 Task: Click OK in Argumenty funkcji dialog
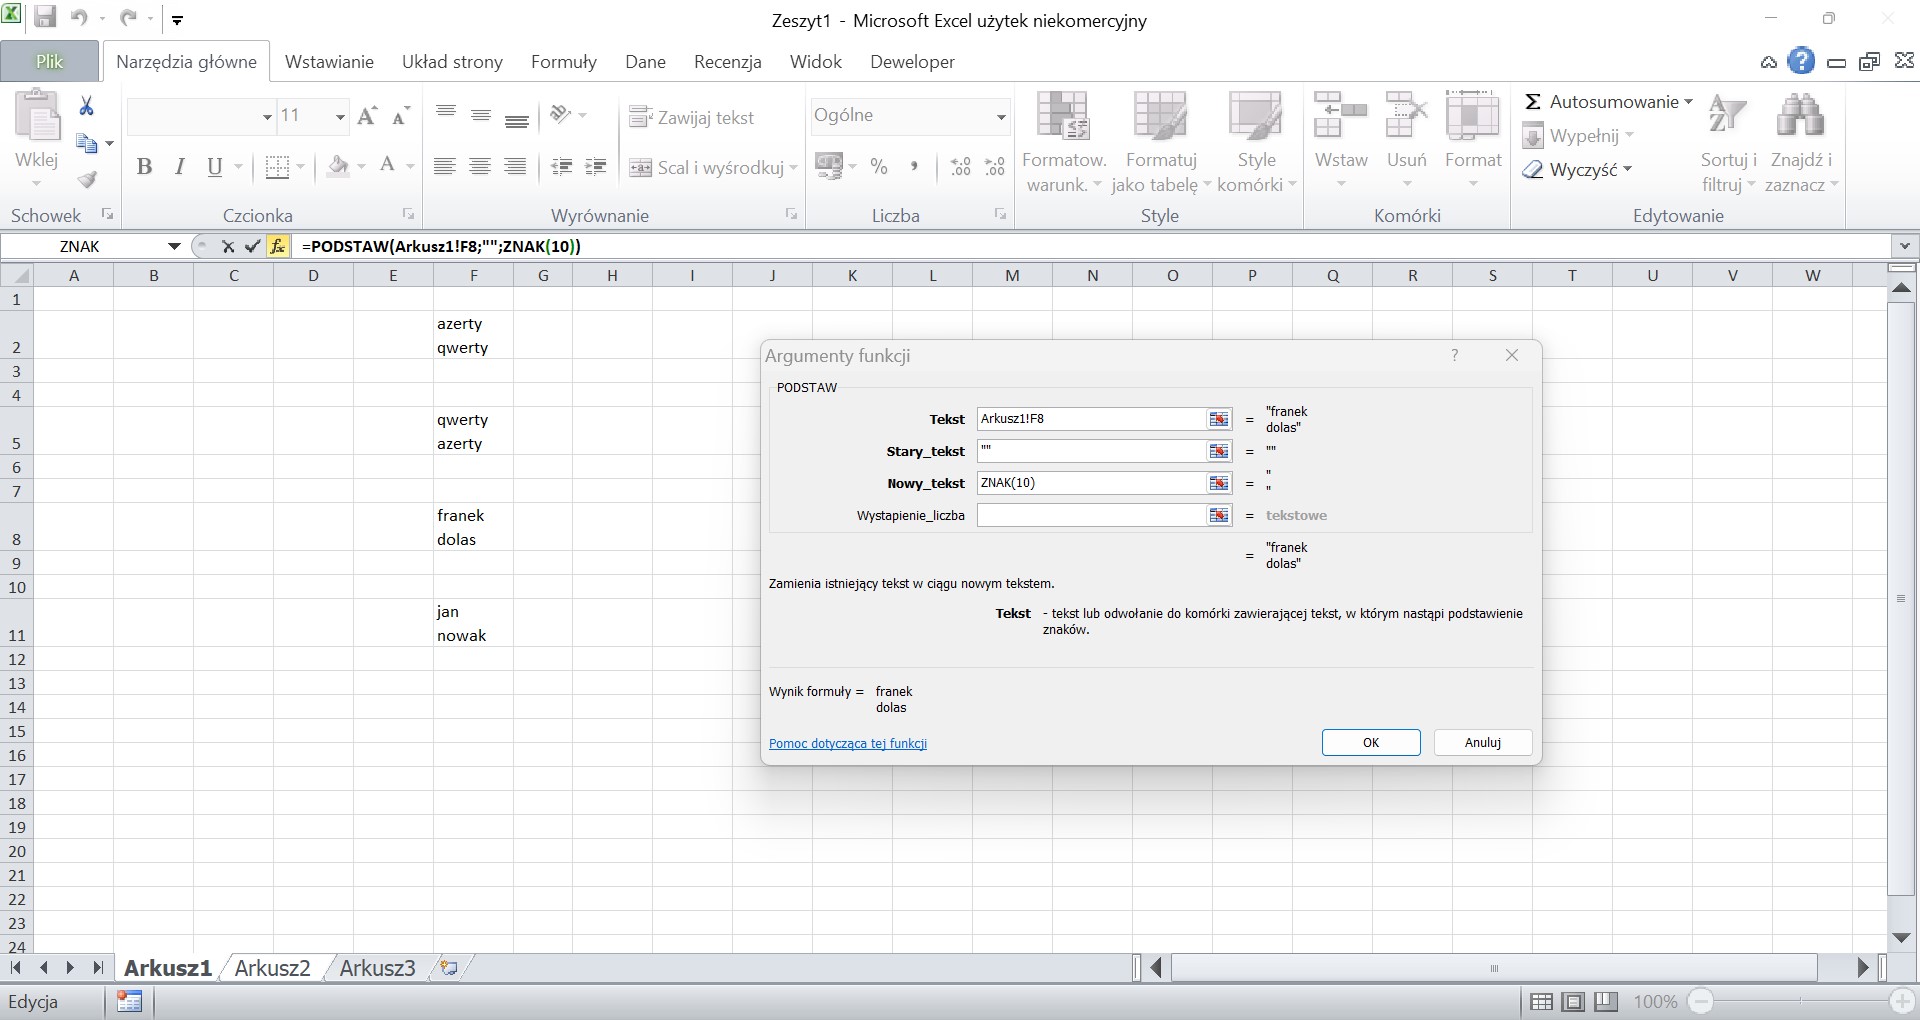coord(1371,742)
